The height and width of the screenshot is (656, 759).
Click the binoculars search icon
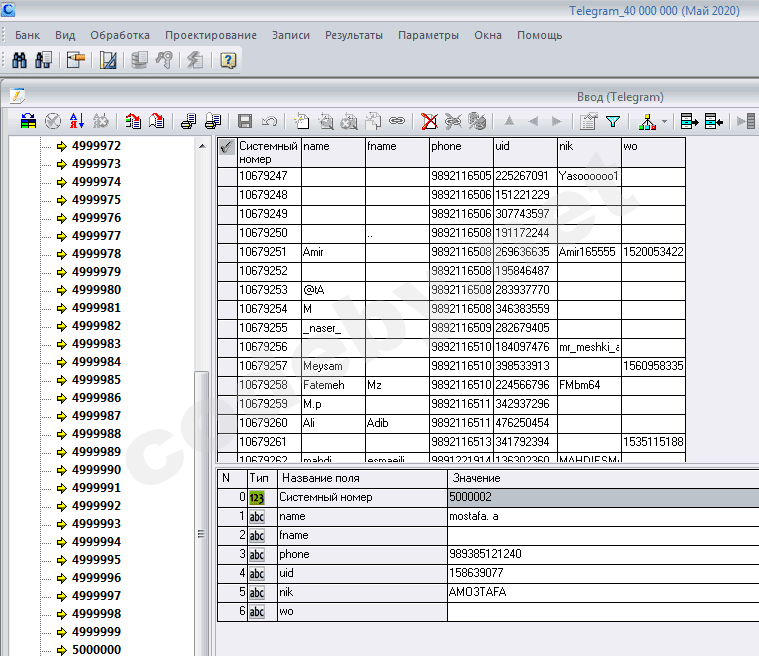[x=18, y=60]
